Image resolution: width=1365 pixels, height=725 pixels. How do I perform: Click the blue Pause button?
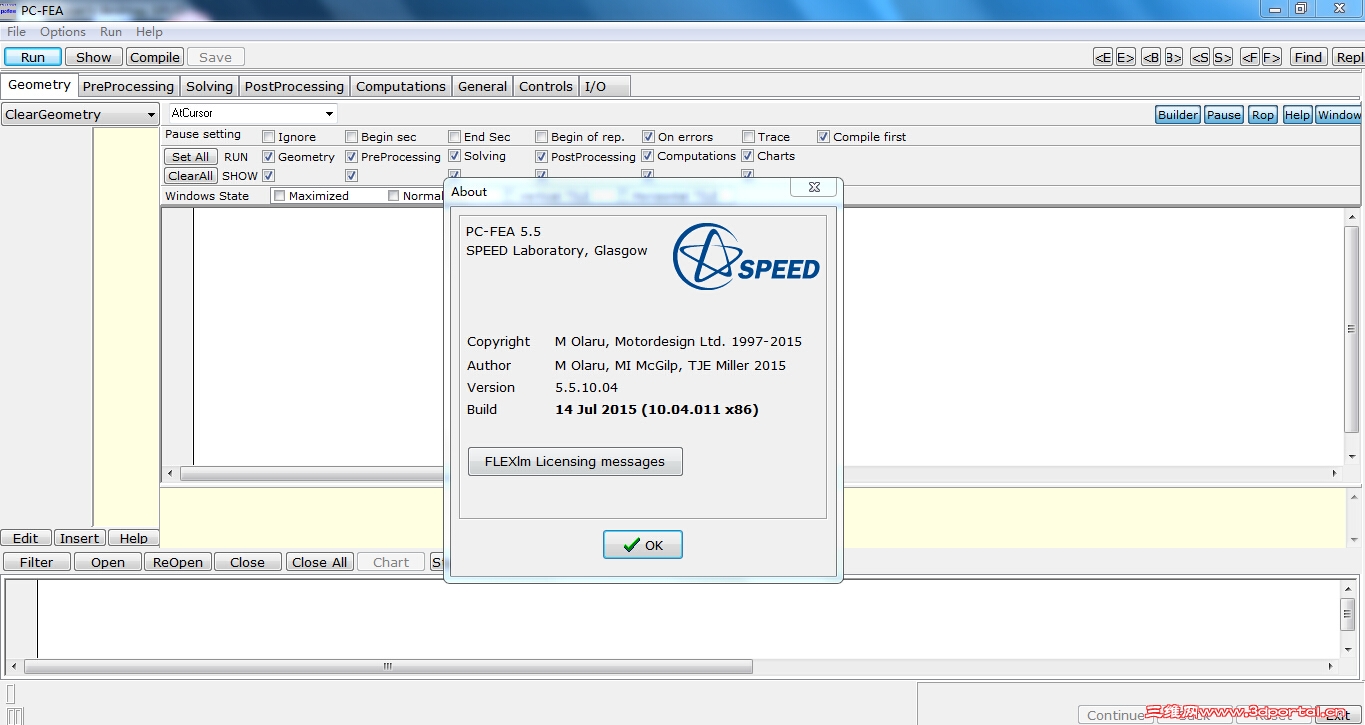click(x=1223, y=115)
